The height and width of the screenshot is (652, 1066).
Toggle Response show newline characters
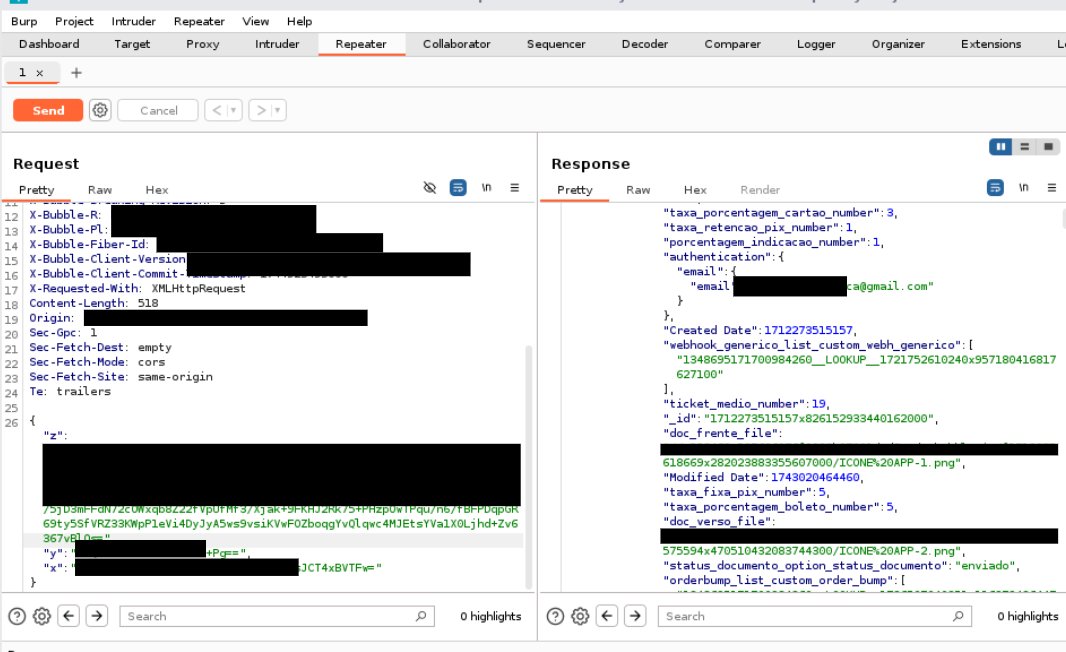coord(1023,188)
